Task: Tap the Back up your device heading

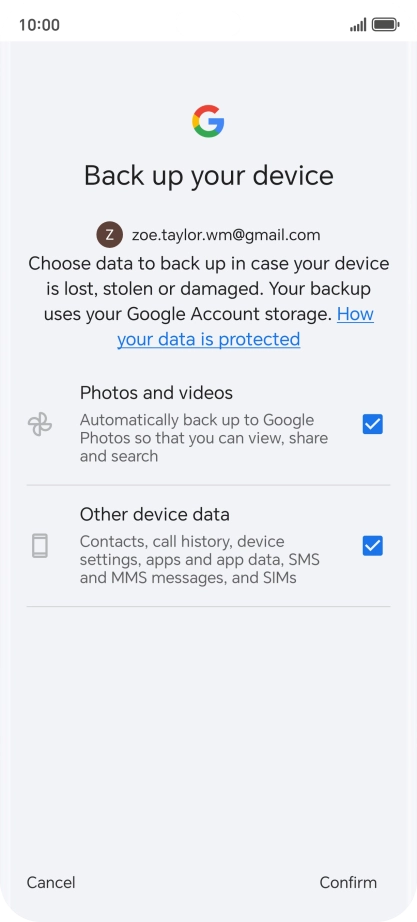Action: click(209, 176)
